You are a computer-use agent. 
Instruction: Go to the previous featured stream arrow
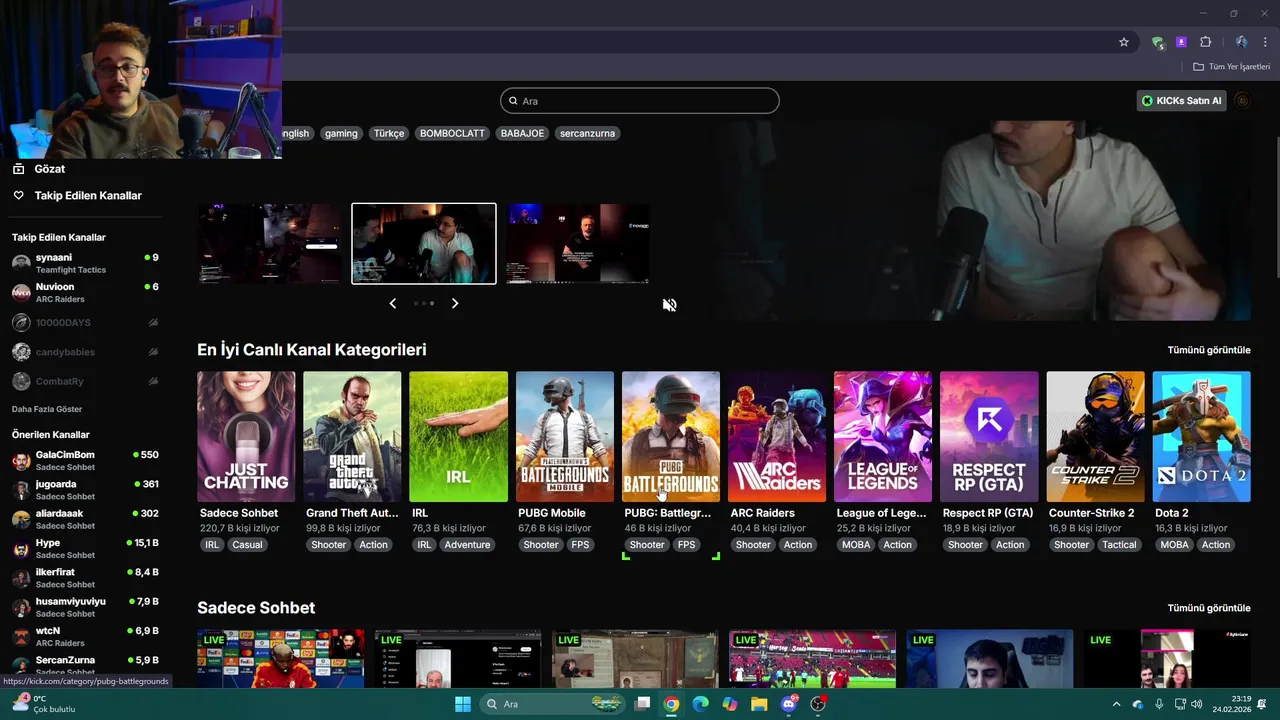(x=393, y=303)
